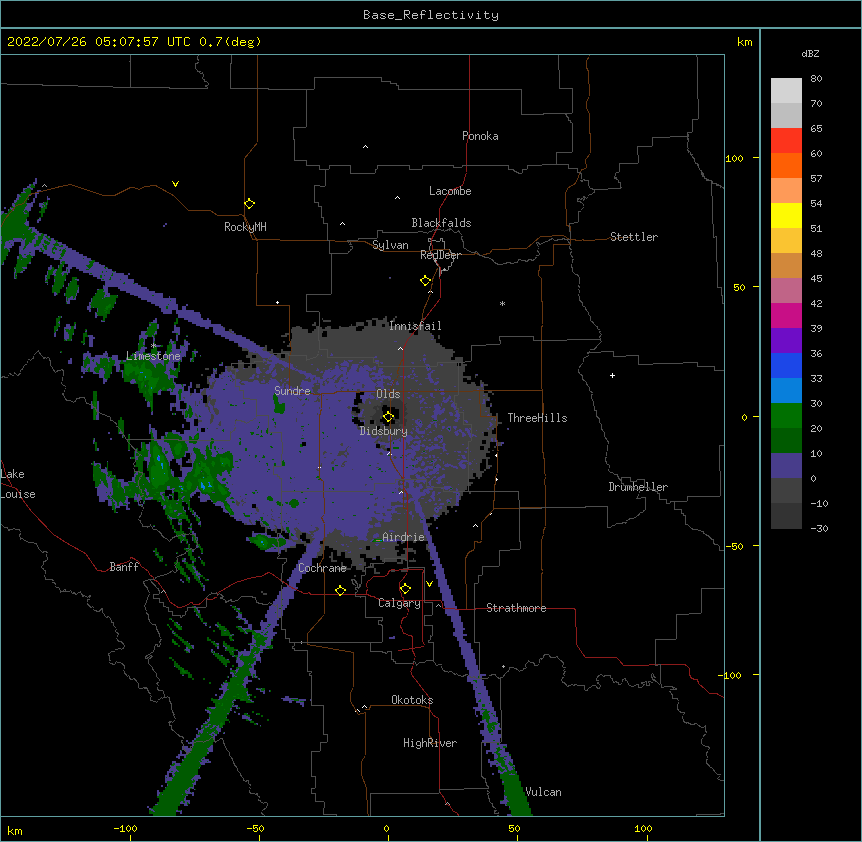Click the Lacombe city label

(450, 191)
